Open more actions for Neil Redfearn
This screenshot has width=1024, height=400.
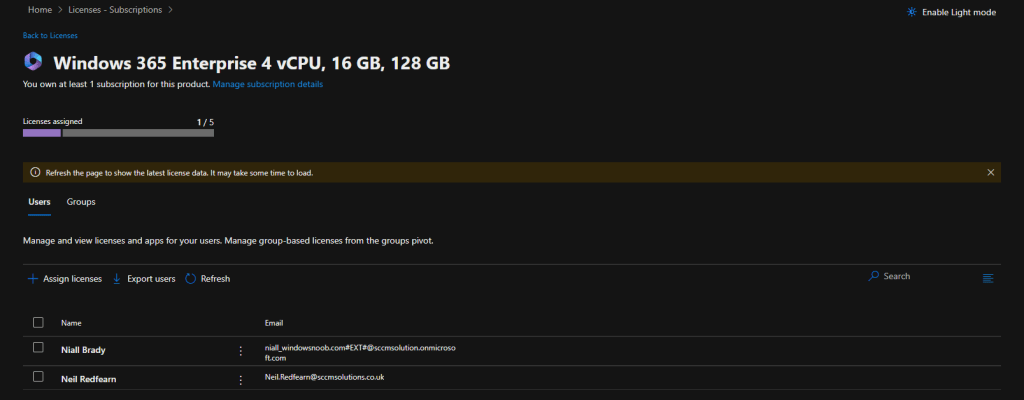pyautogui.click(x=241, y=379)
